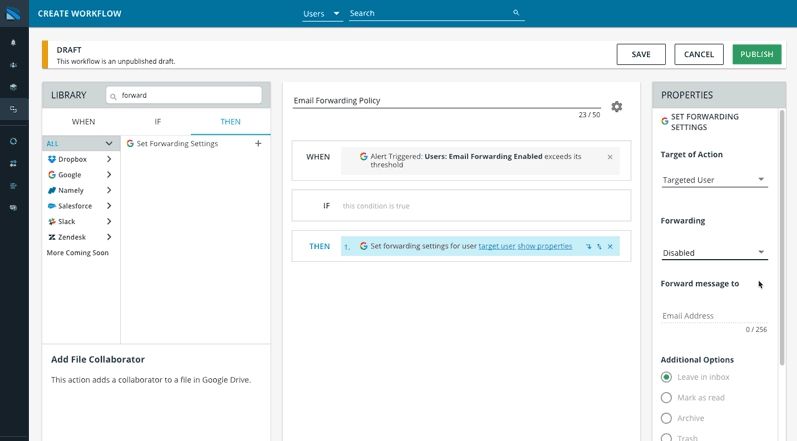Select Set Forwarding Settings in the library list

(x=177, y=144)
